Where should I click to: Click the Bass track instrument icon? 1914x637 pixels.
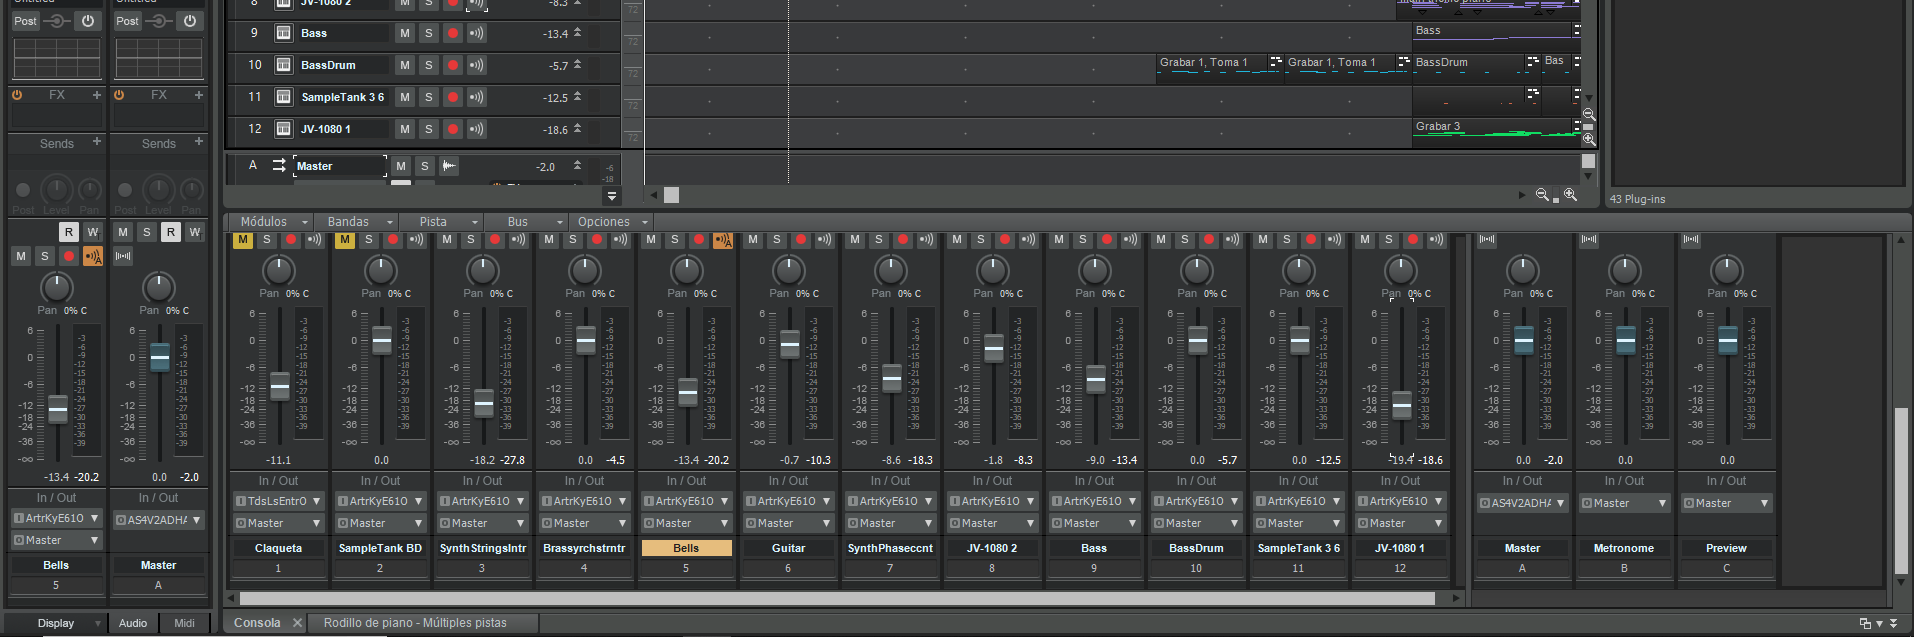(x=283, y=33)
